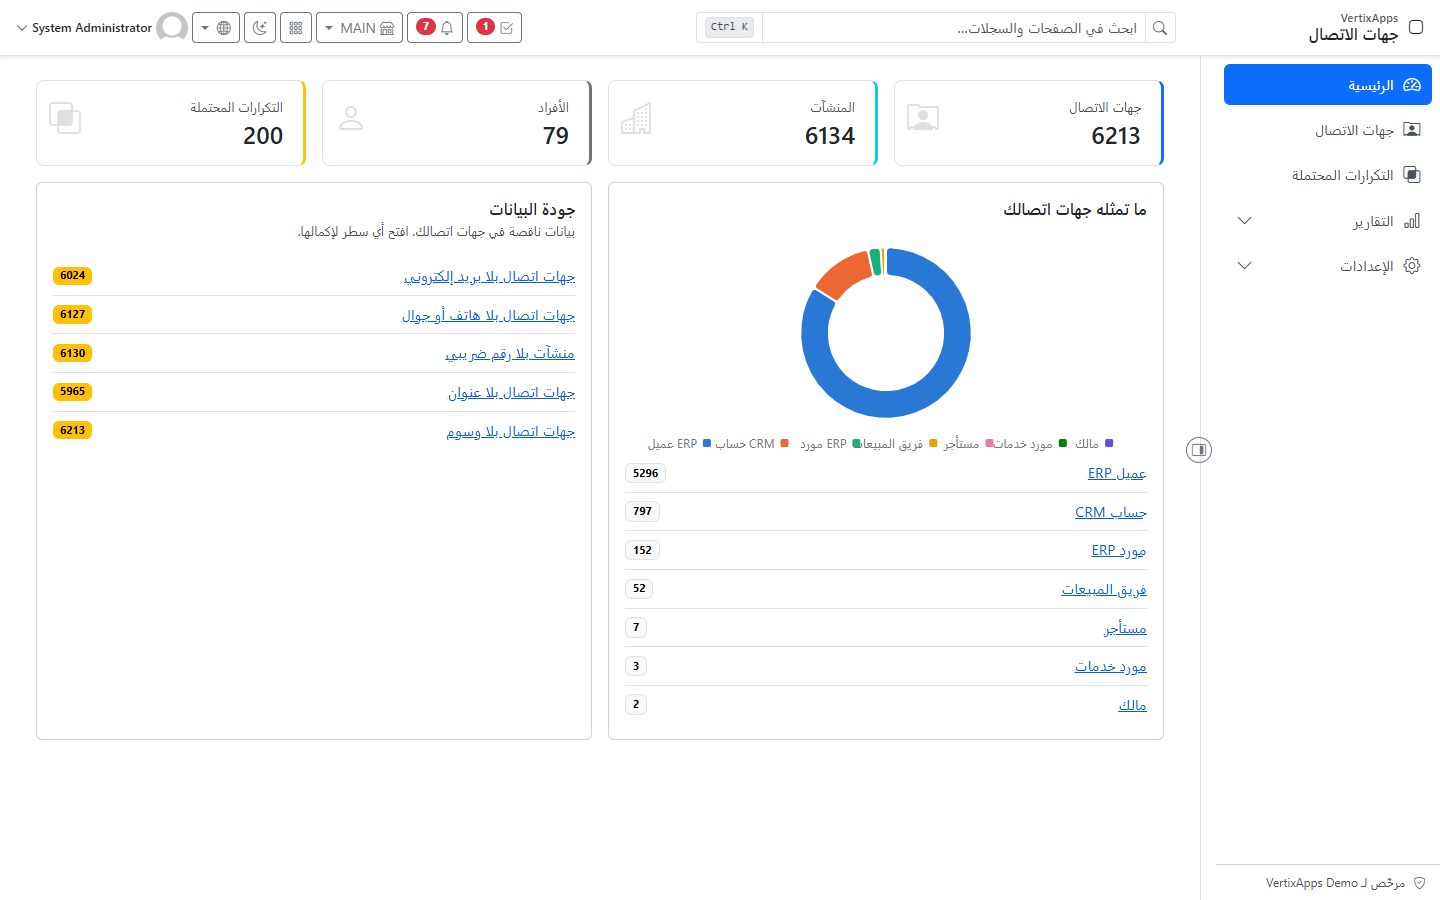The image size is (1440, 900).
Task: Click the مرخّص لـ VertixApps Demo footer text
Action: [x=1335, y=883]
